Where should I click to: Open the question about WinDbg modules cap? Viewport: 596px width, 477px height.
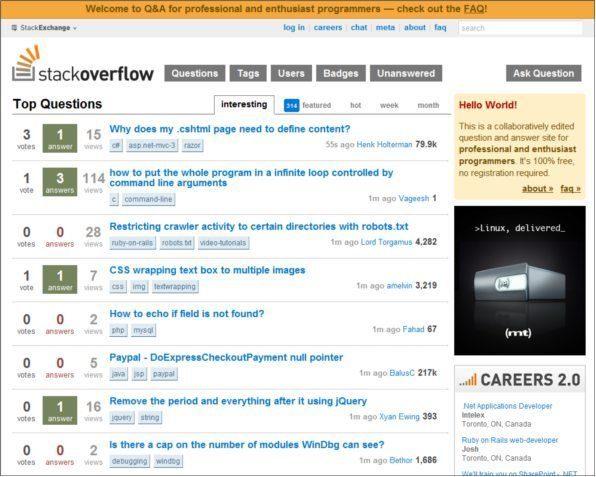click(247, 445)
